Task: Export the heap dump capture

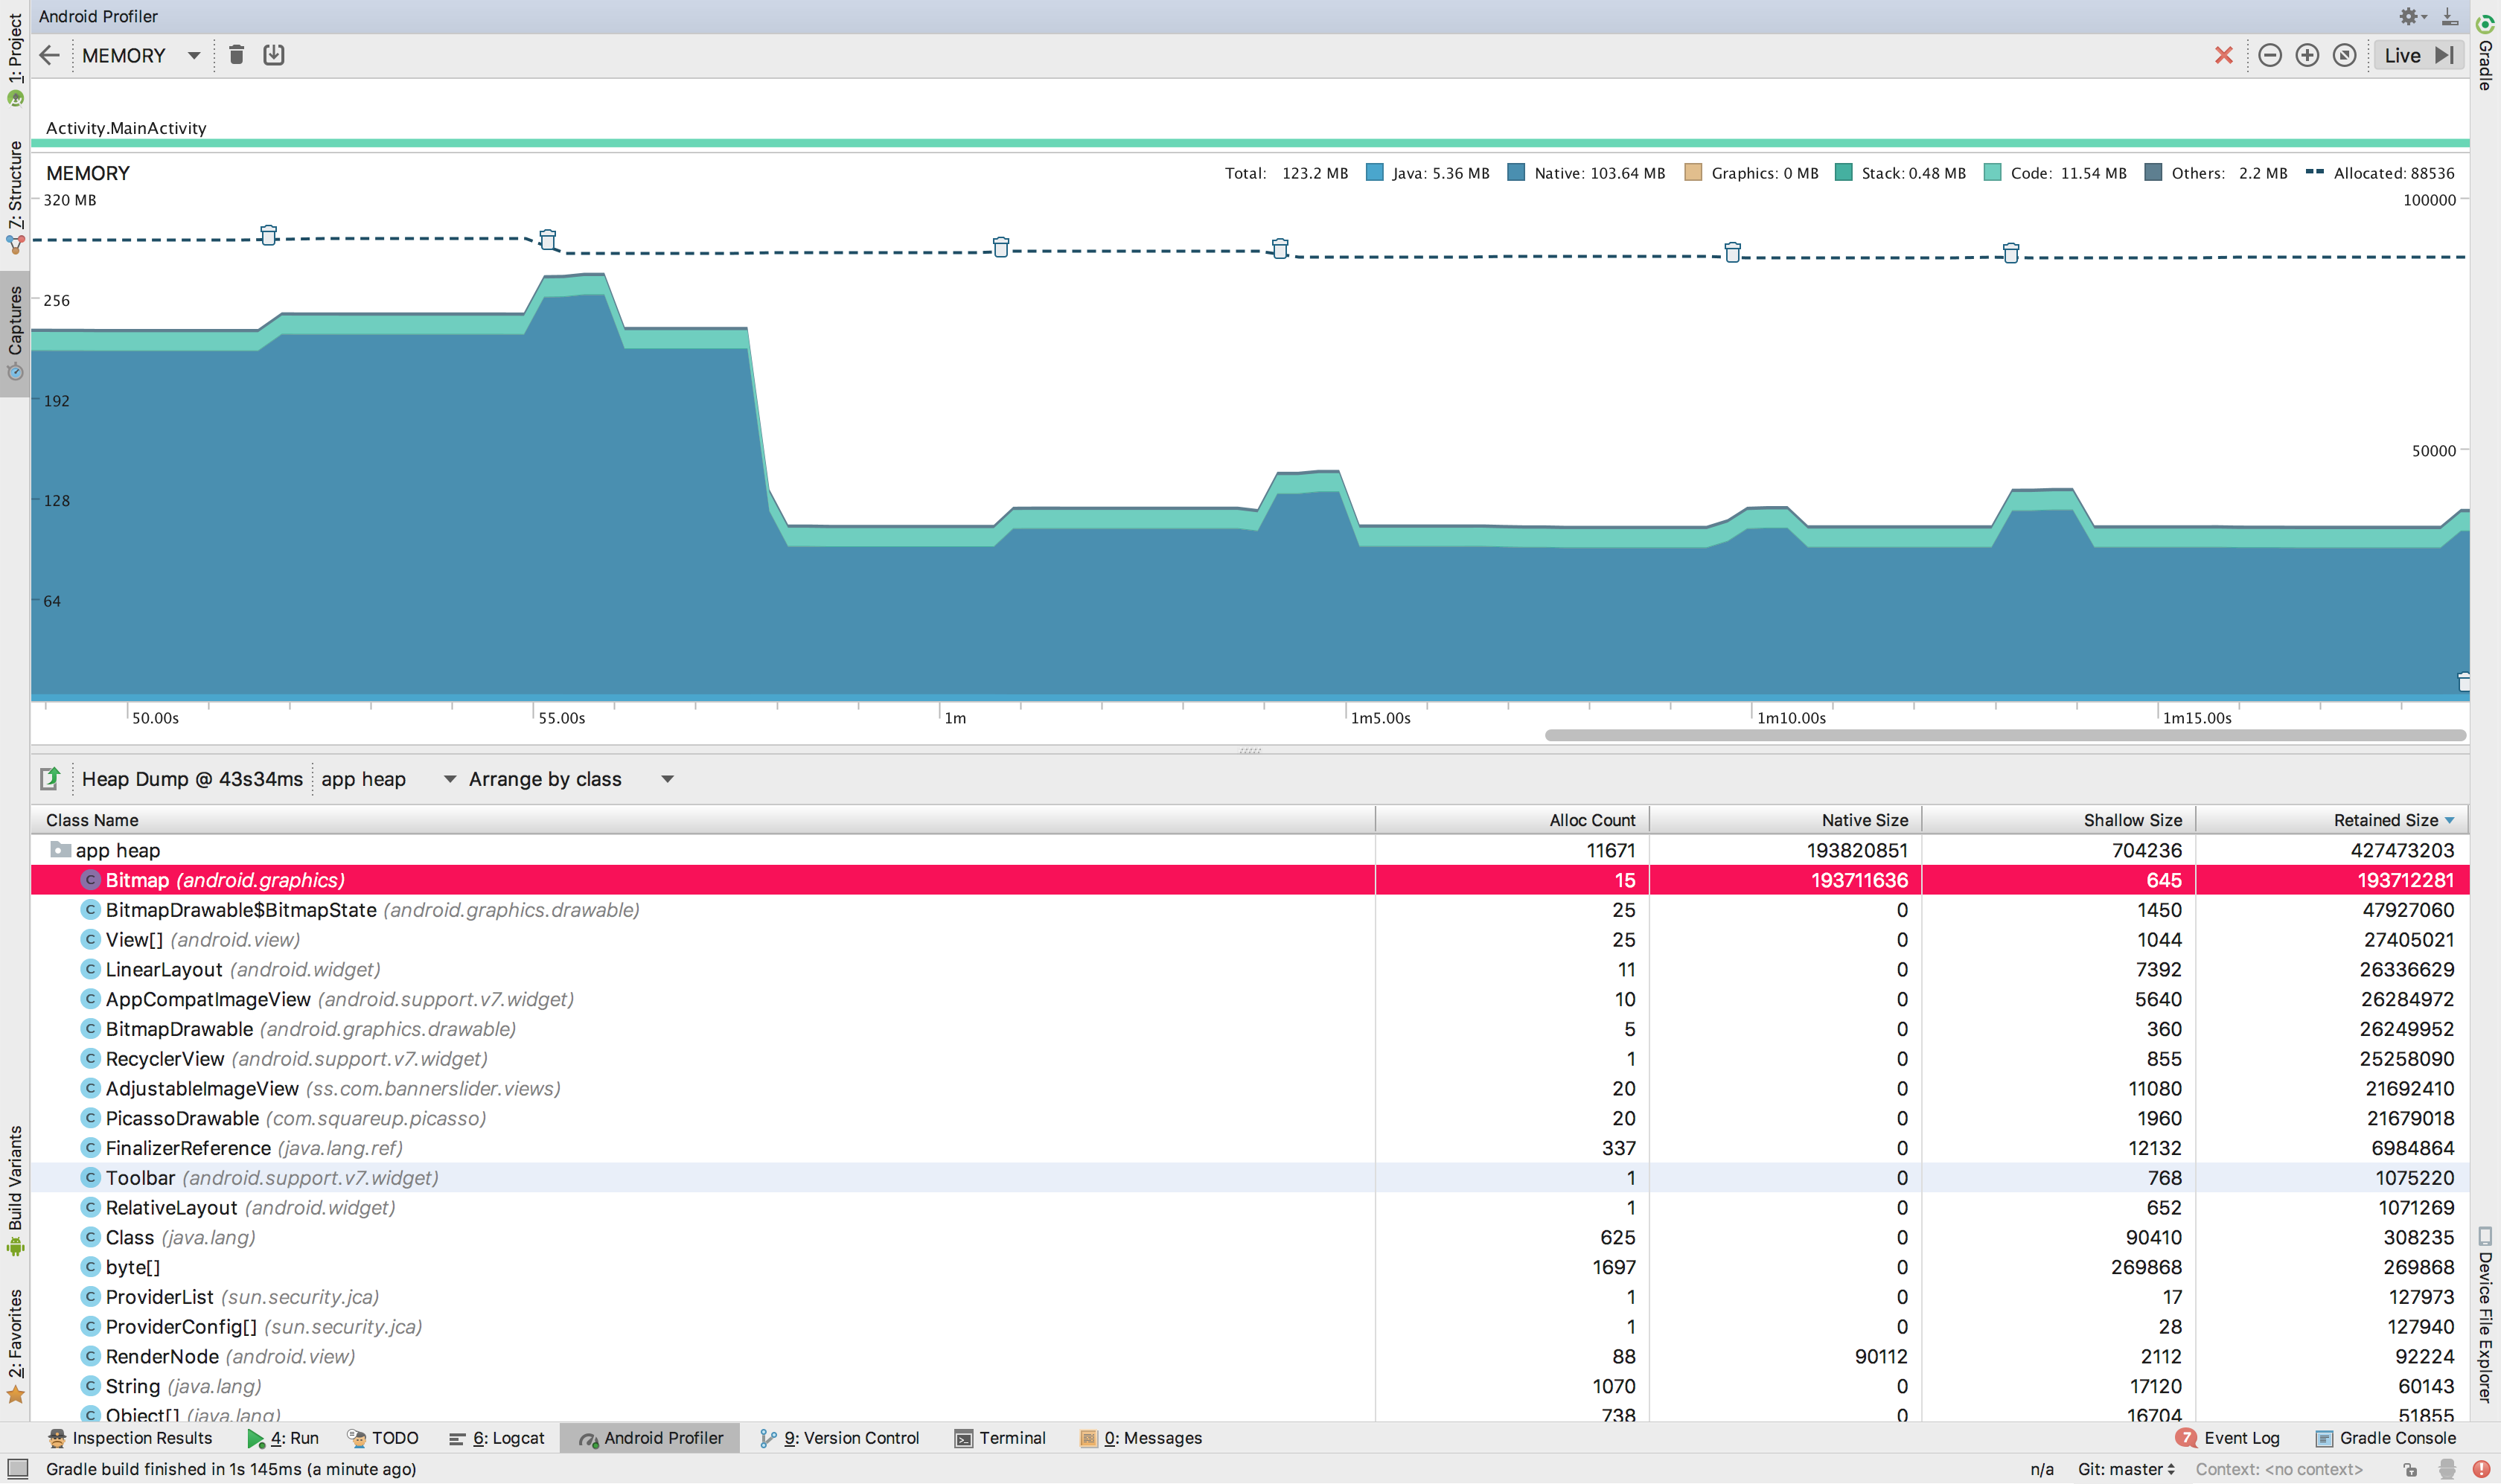Action: 50,778
